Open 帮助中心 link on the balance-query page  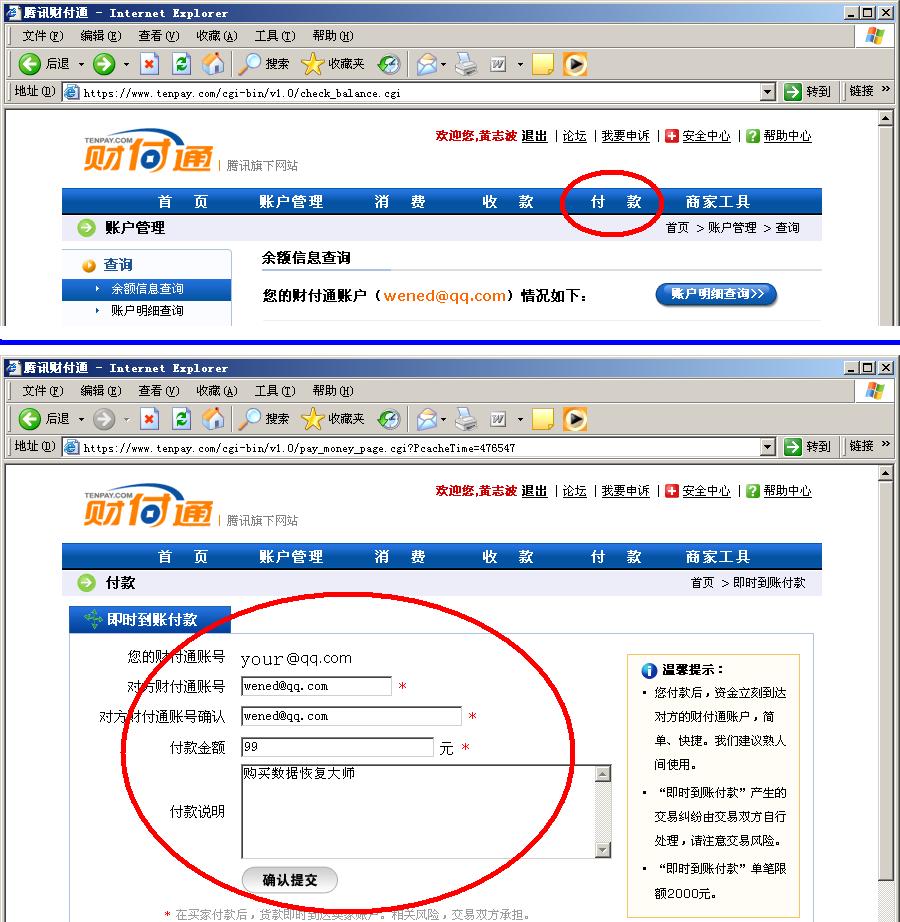coord(787,136)
